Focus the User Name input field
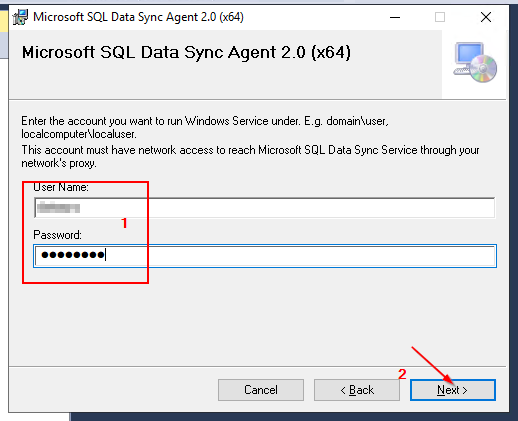 (x=265, y=208)
